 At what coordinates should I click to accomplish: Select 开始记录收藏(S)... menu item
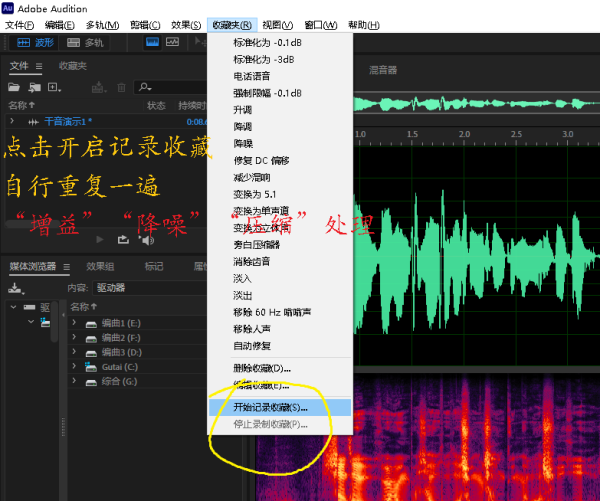pyautogui.click(x=270, y=407)
